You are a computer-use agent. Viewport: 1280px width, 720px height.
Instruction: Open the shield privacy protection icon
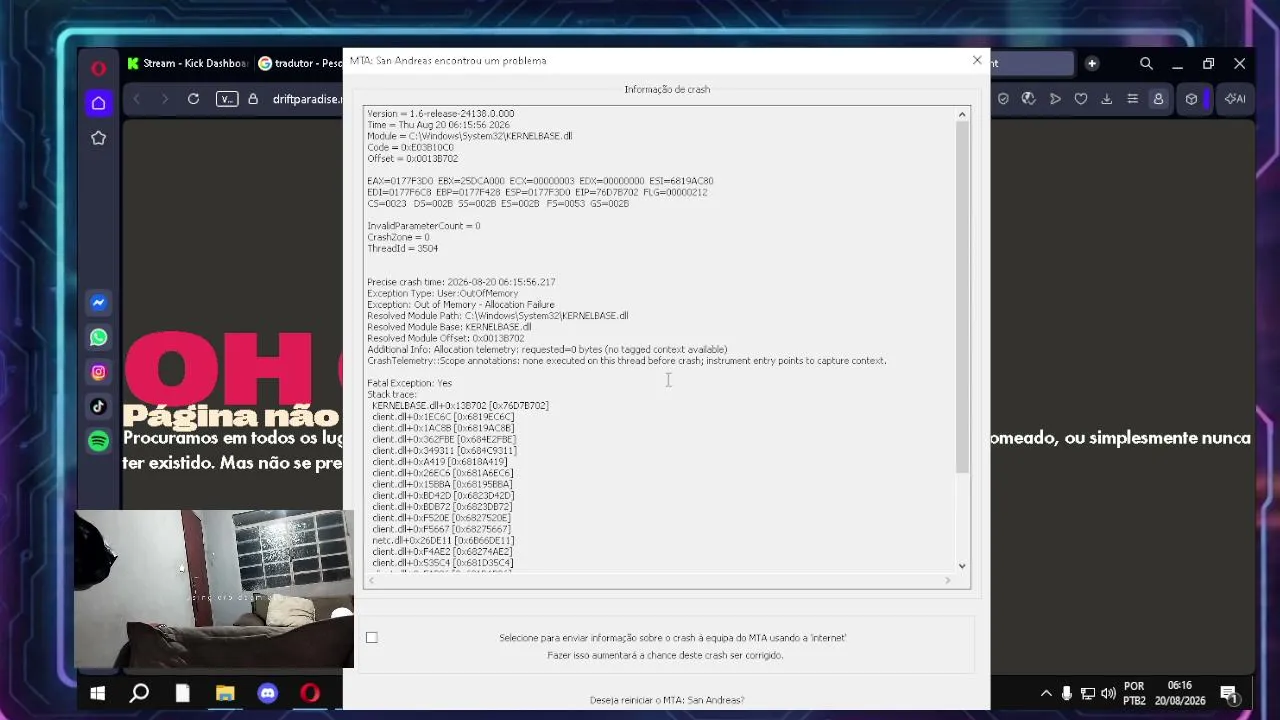1003,99
